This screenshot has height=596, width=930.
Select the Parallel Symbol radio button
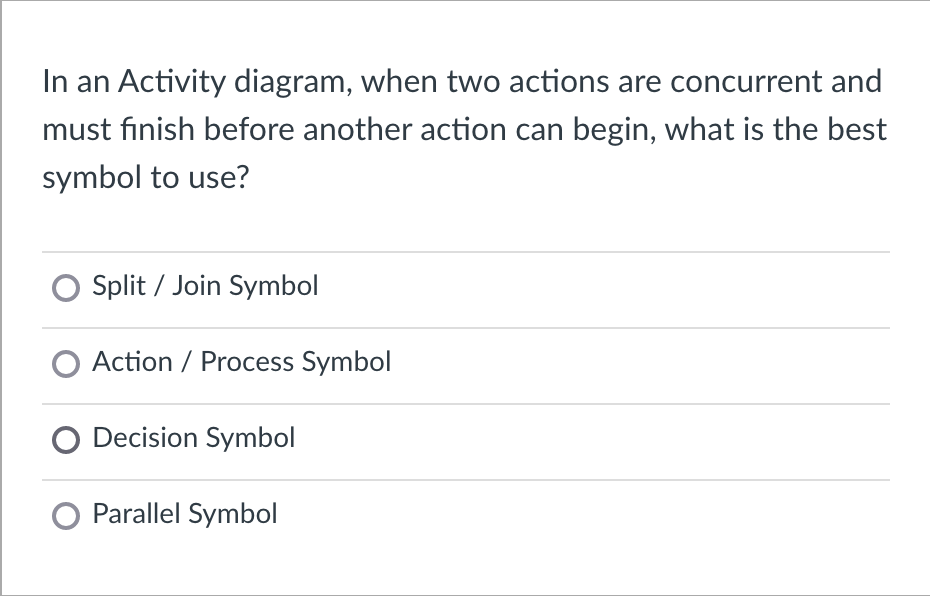tap(65, 515)
